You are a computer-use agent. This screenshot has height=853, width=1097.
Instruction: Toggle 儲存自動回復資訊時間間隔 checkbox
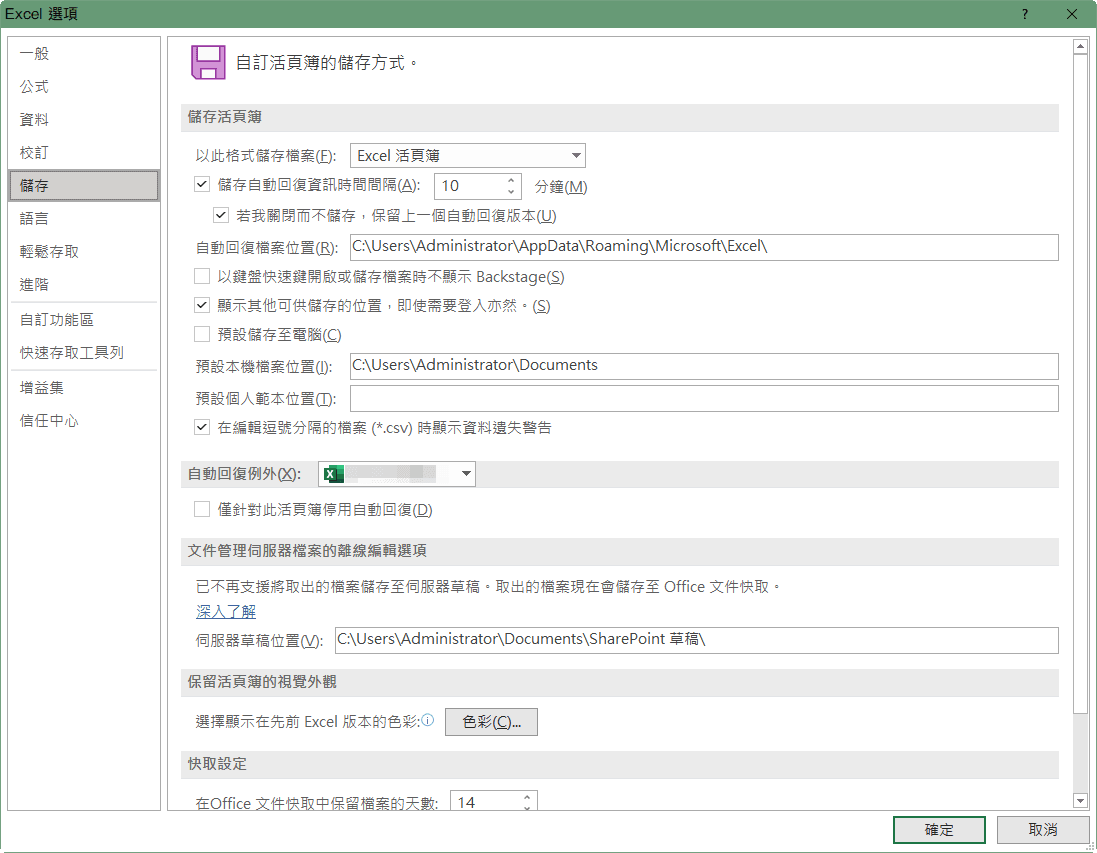202,185
